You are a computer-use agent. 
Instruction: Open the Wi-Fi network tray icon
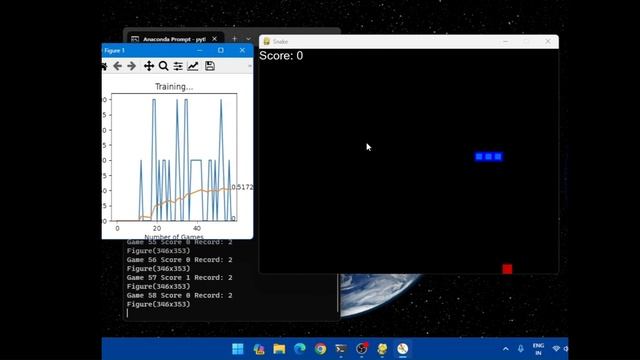coord(556,349)
